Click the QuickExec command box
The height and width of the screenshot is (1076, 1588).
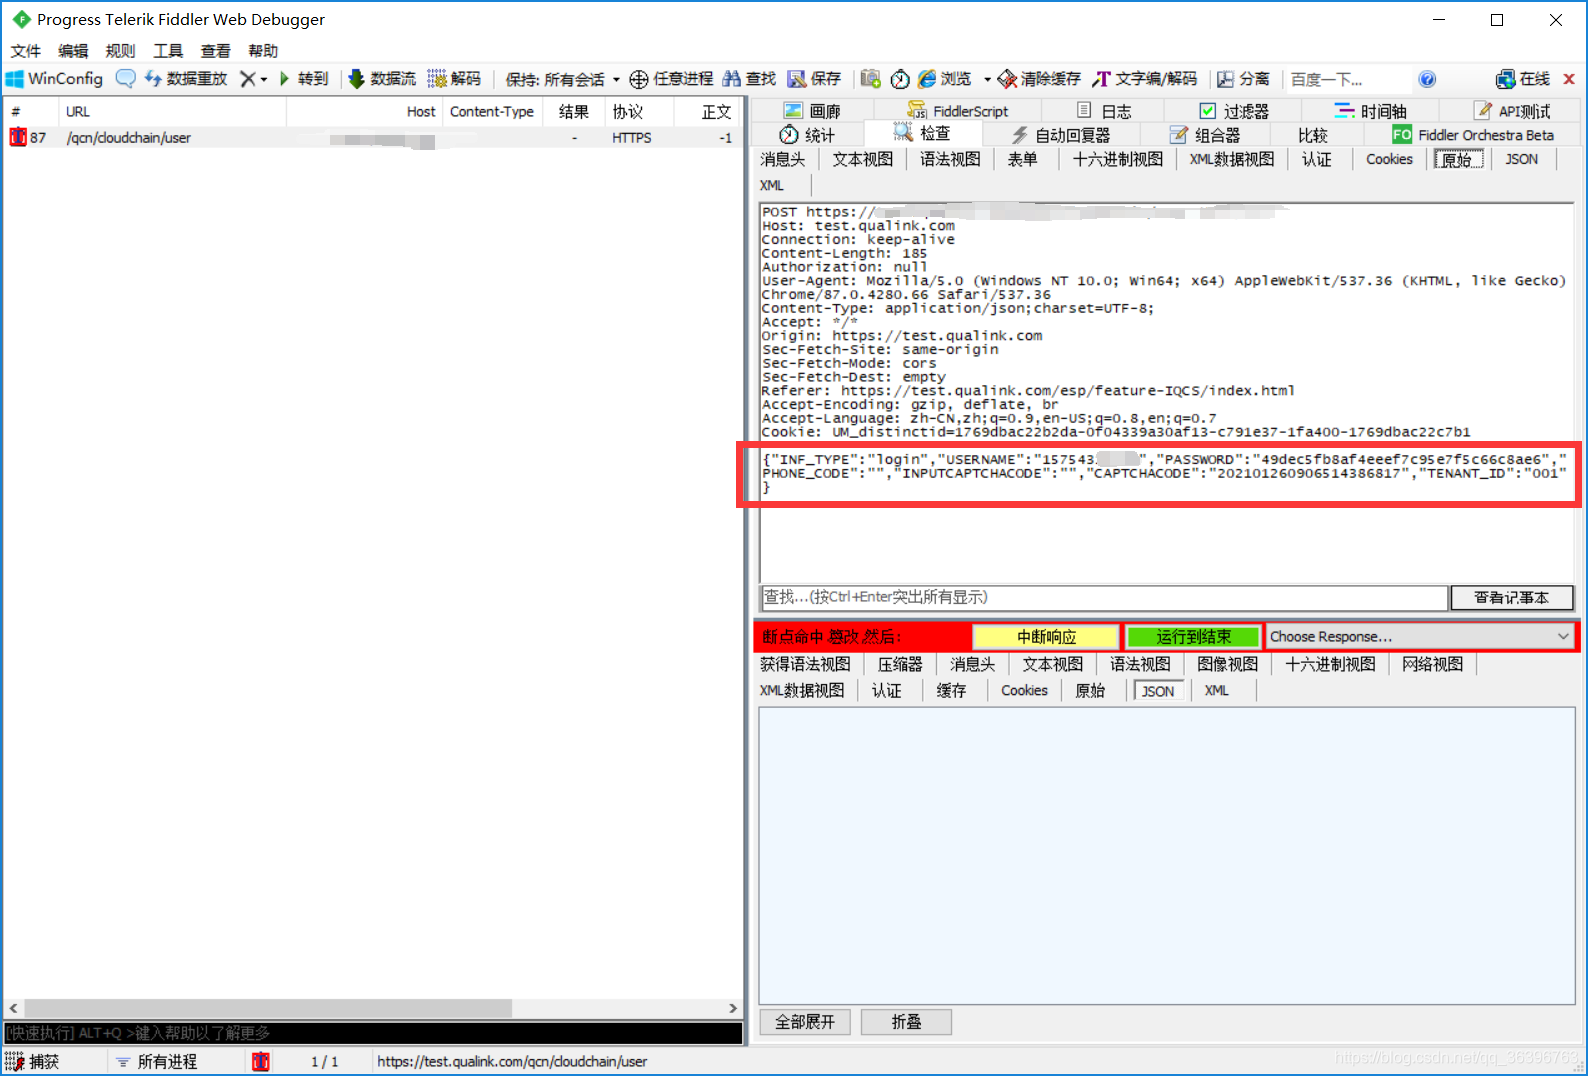(372, 1033)
